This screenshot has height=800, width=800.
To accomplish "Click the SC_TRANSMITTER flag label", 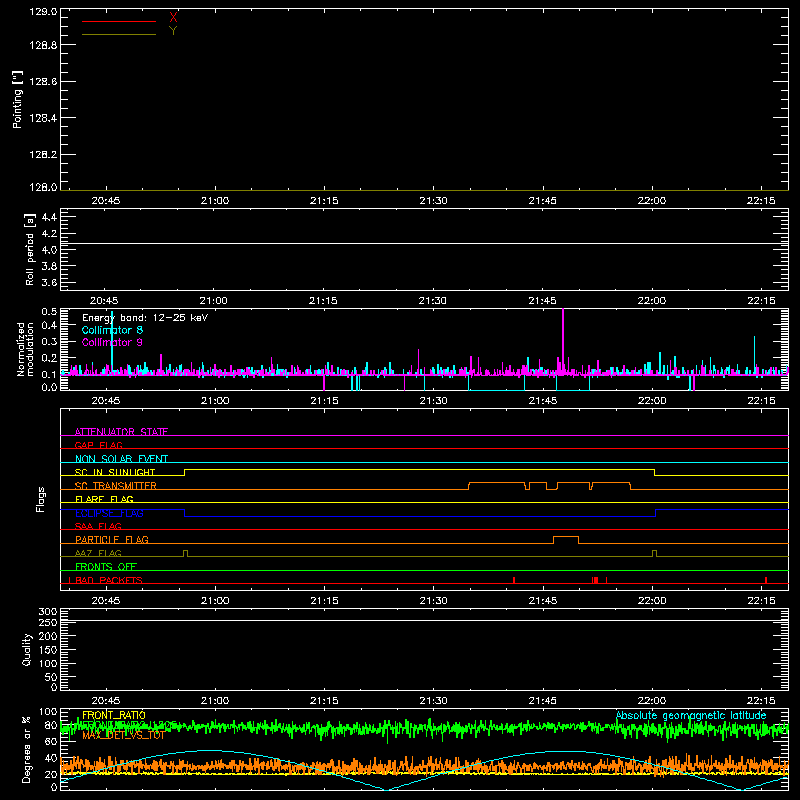I will [116, 486].
